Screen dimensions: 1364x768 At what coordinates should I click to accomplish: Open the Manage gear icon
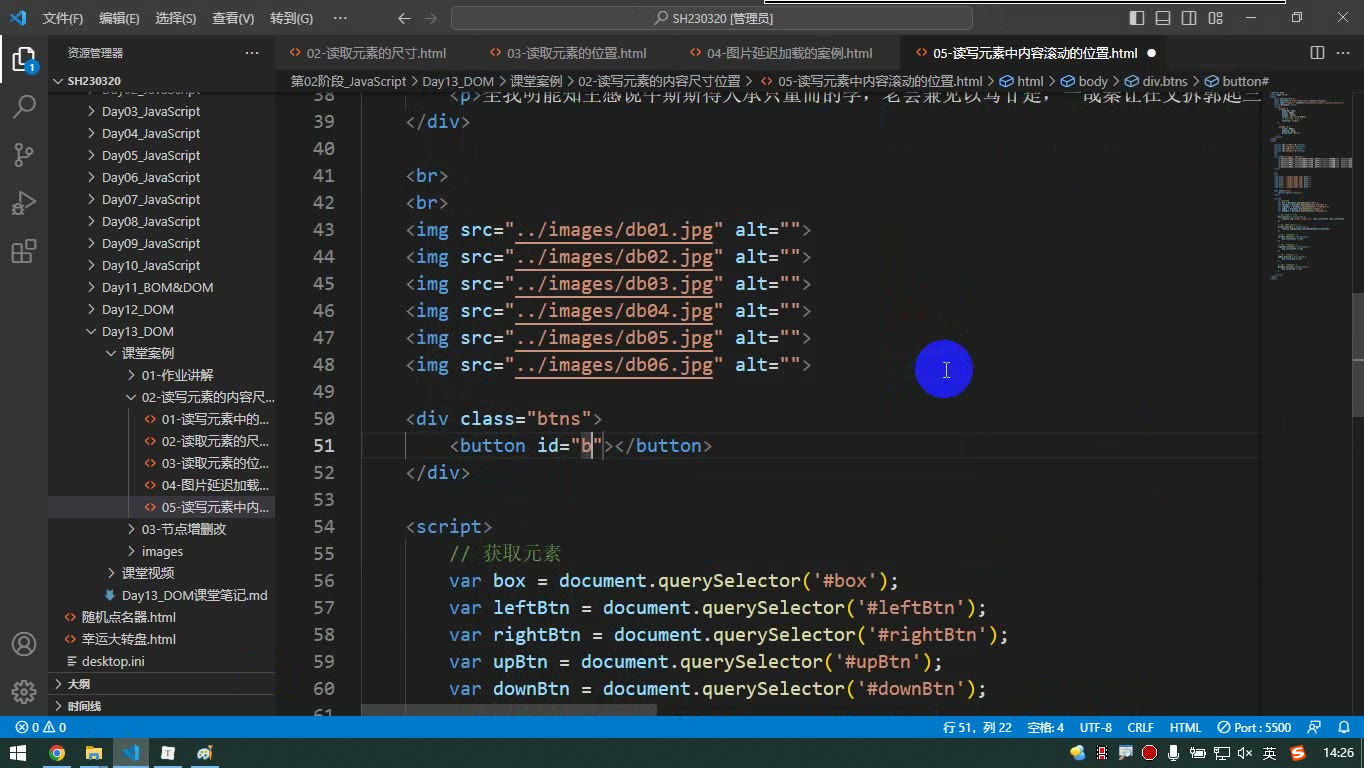click(x=24, y=692)
